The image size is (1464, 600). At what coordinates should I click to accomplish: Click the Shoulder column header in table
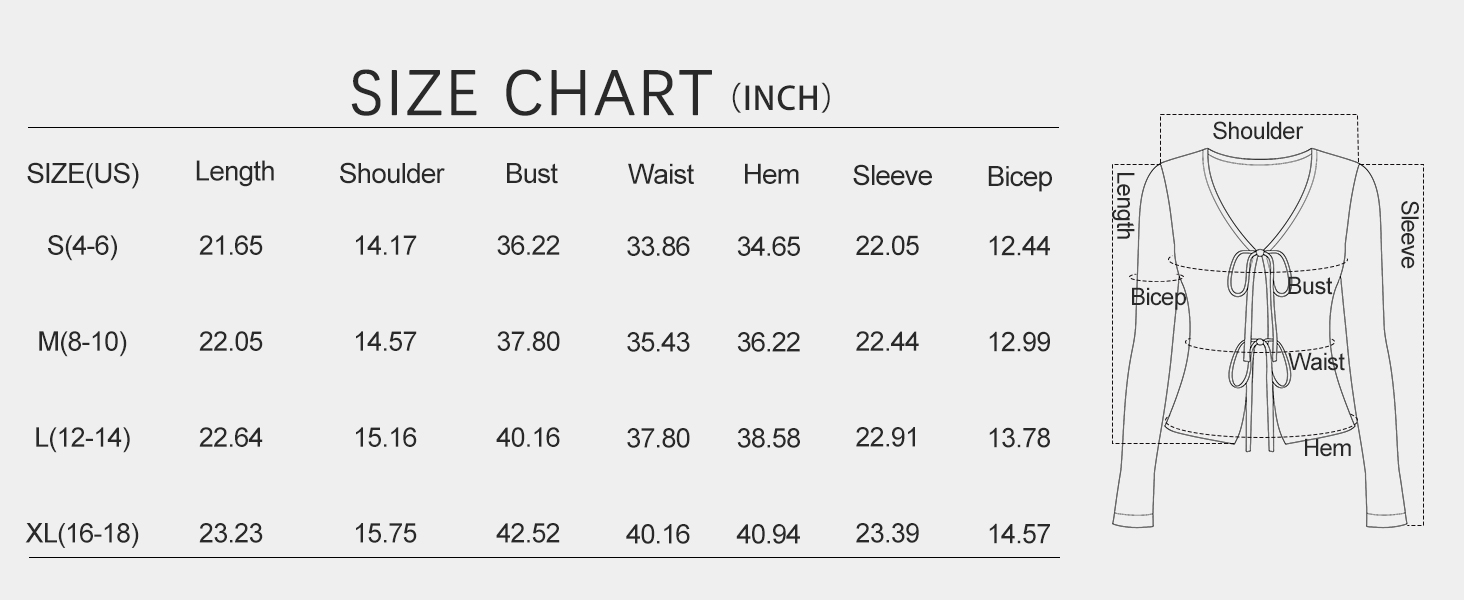pos(391,174)
